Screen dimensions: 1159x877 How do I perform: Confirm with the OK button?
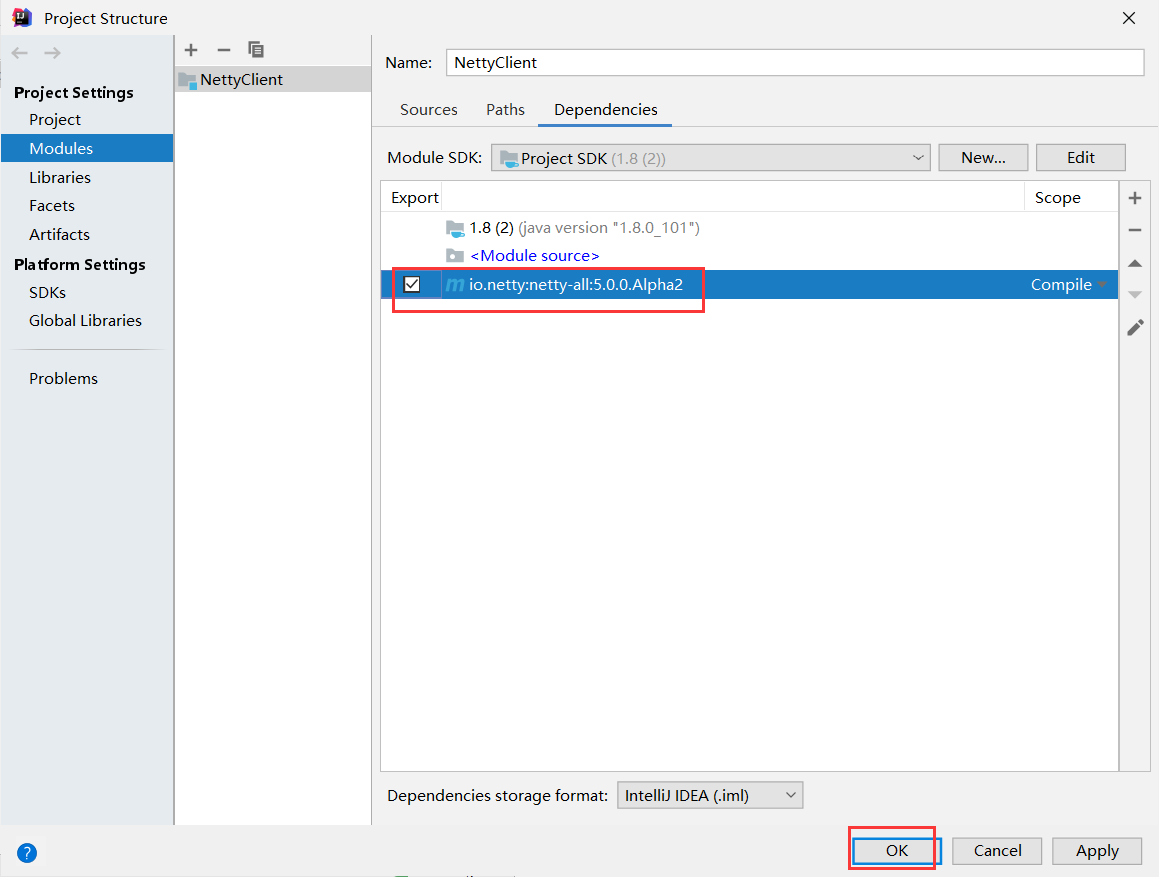[x=897, y=850]
